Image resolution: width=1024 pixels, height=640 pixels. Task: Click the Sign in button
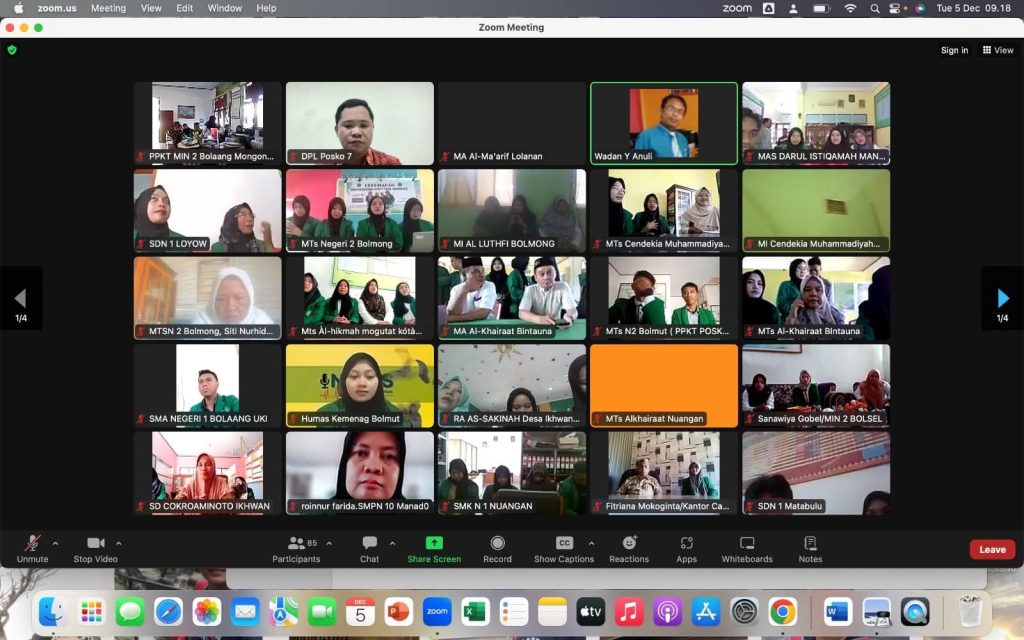(954, 50)
